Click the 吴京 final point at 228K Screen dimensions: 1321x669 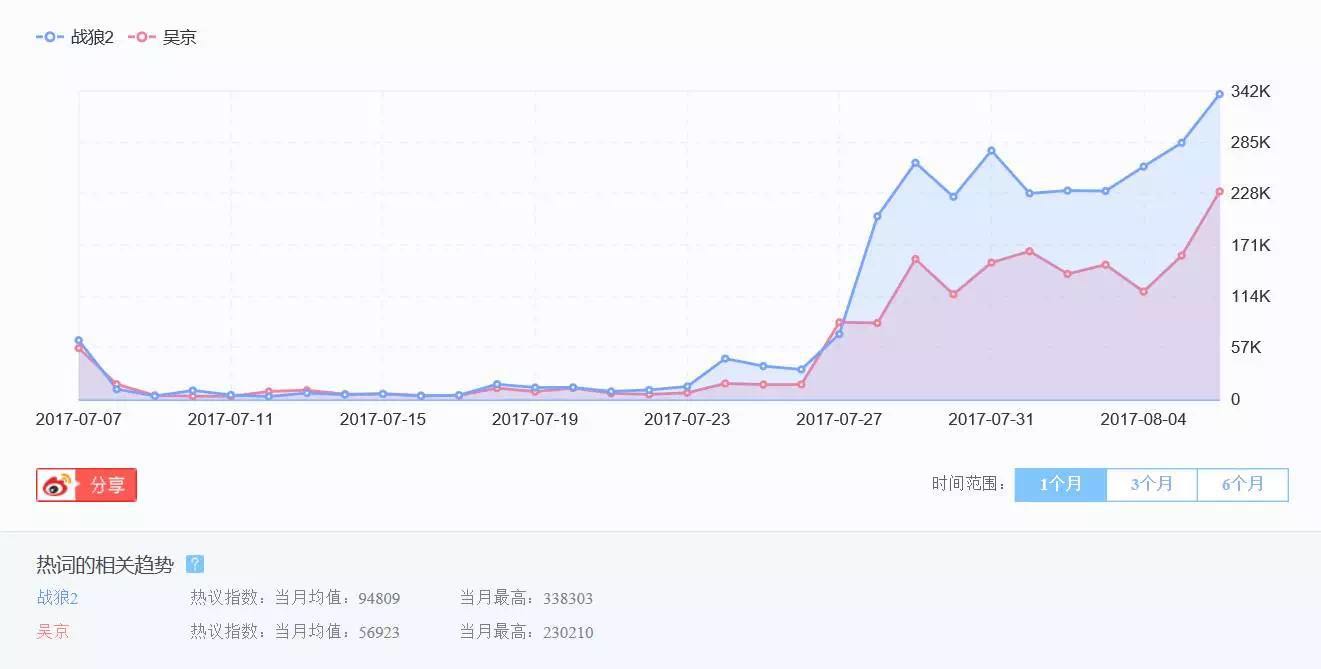click(1219, 191)
